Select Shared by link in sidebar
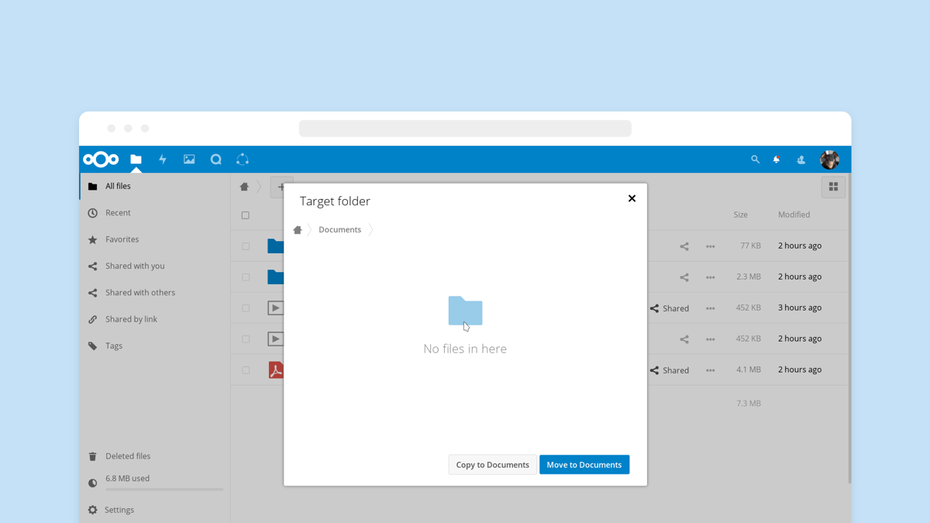The width and height of the screenshot is (930, 523). click(x=131, y=319)
